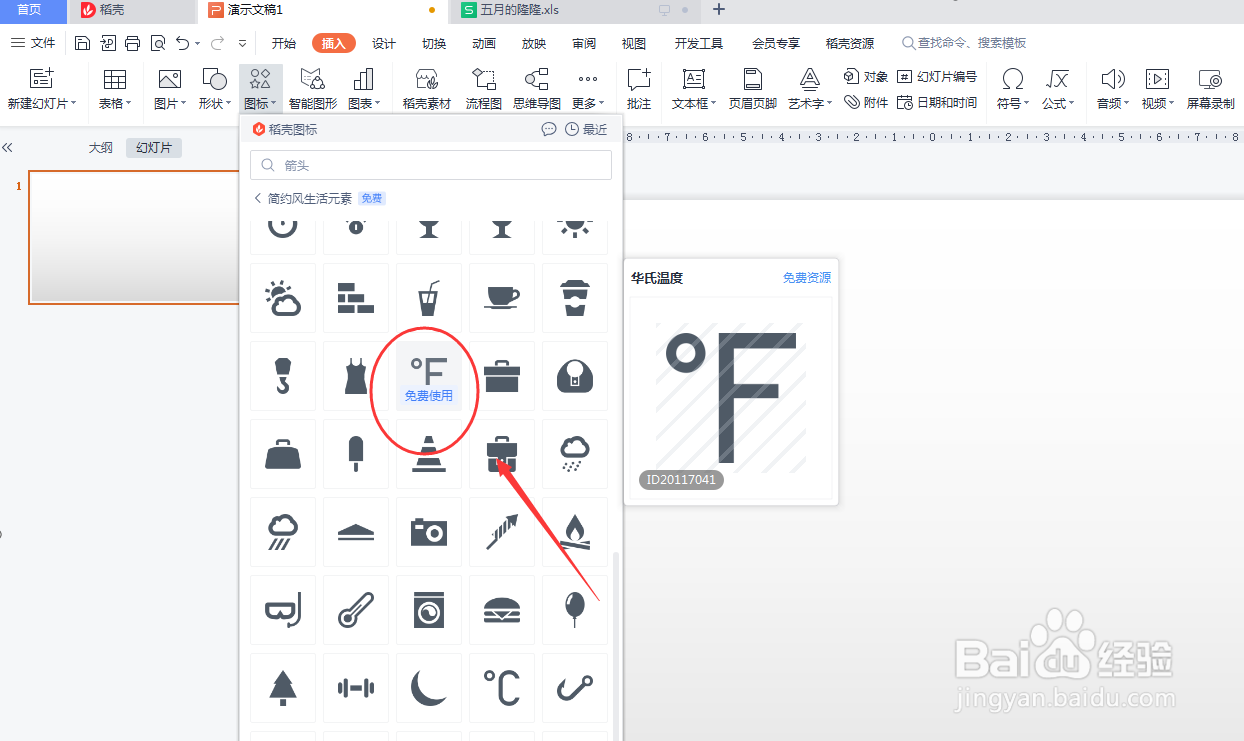Screen dimensions: 1244x741
Task: Click the 公式 formula icon
Action: click(1057, 80)
